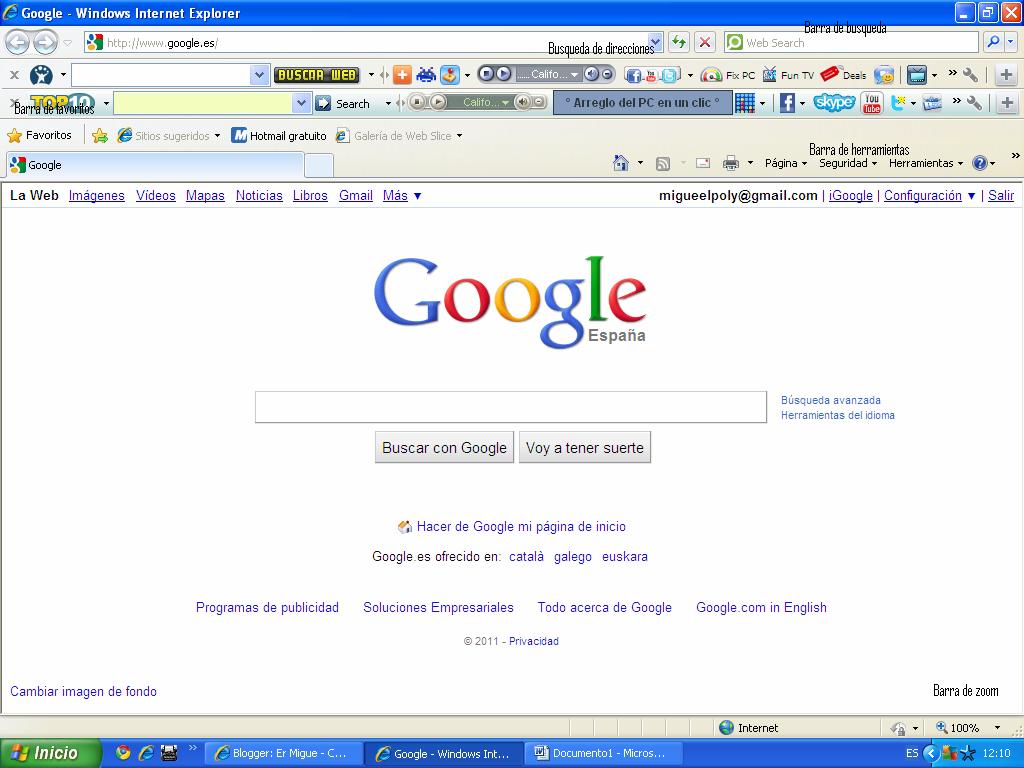1024x768 pixels.
Task: Click the smiley chat icon in first toolbar
Action: click(884, 75)
